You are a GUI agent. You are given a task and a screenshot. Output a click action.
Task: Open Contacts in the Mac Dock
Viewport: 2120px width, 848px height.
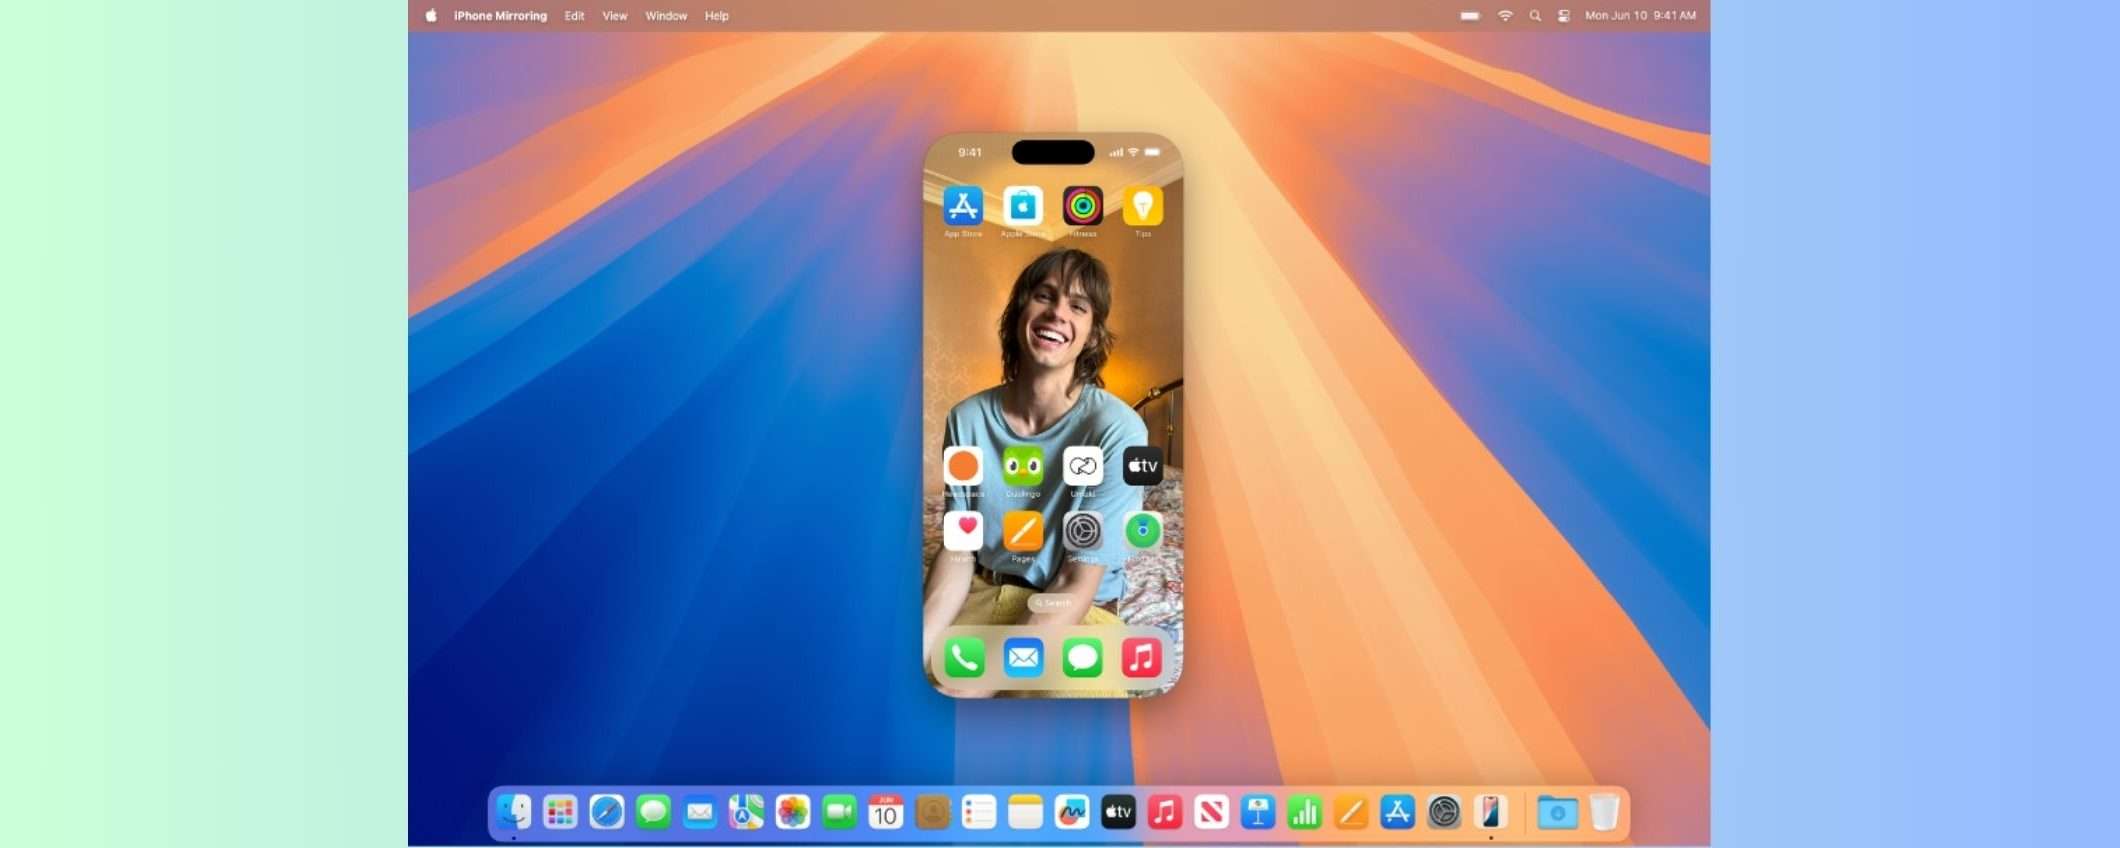(932, 812)
